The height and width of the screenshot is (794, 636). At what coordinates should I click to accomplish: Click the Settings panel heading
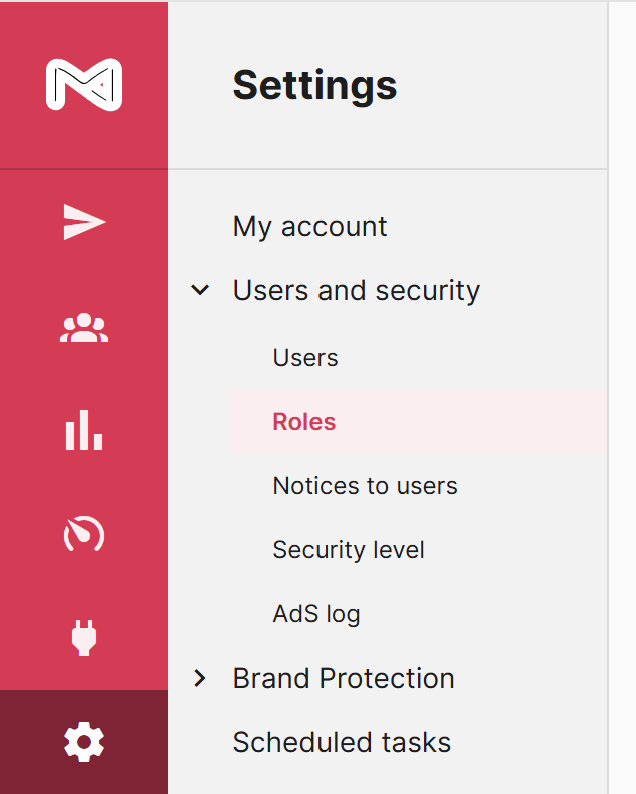click(x=314, y=85)
